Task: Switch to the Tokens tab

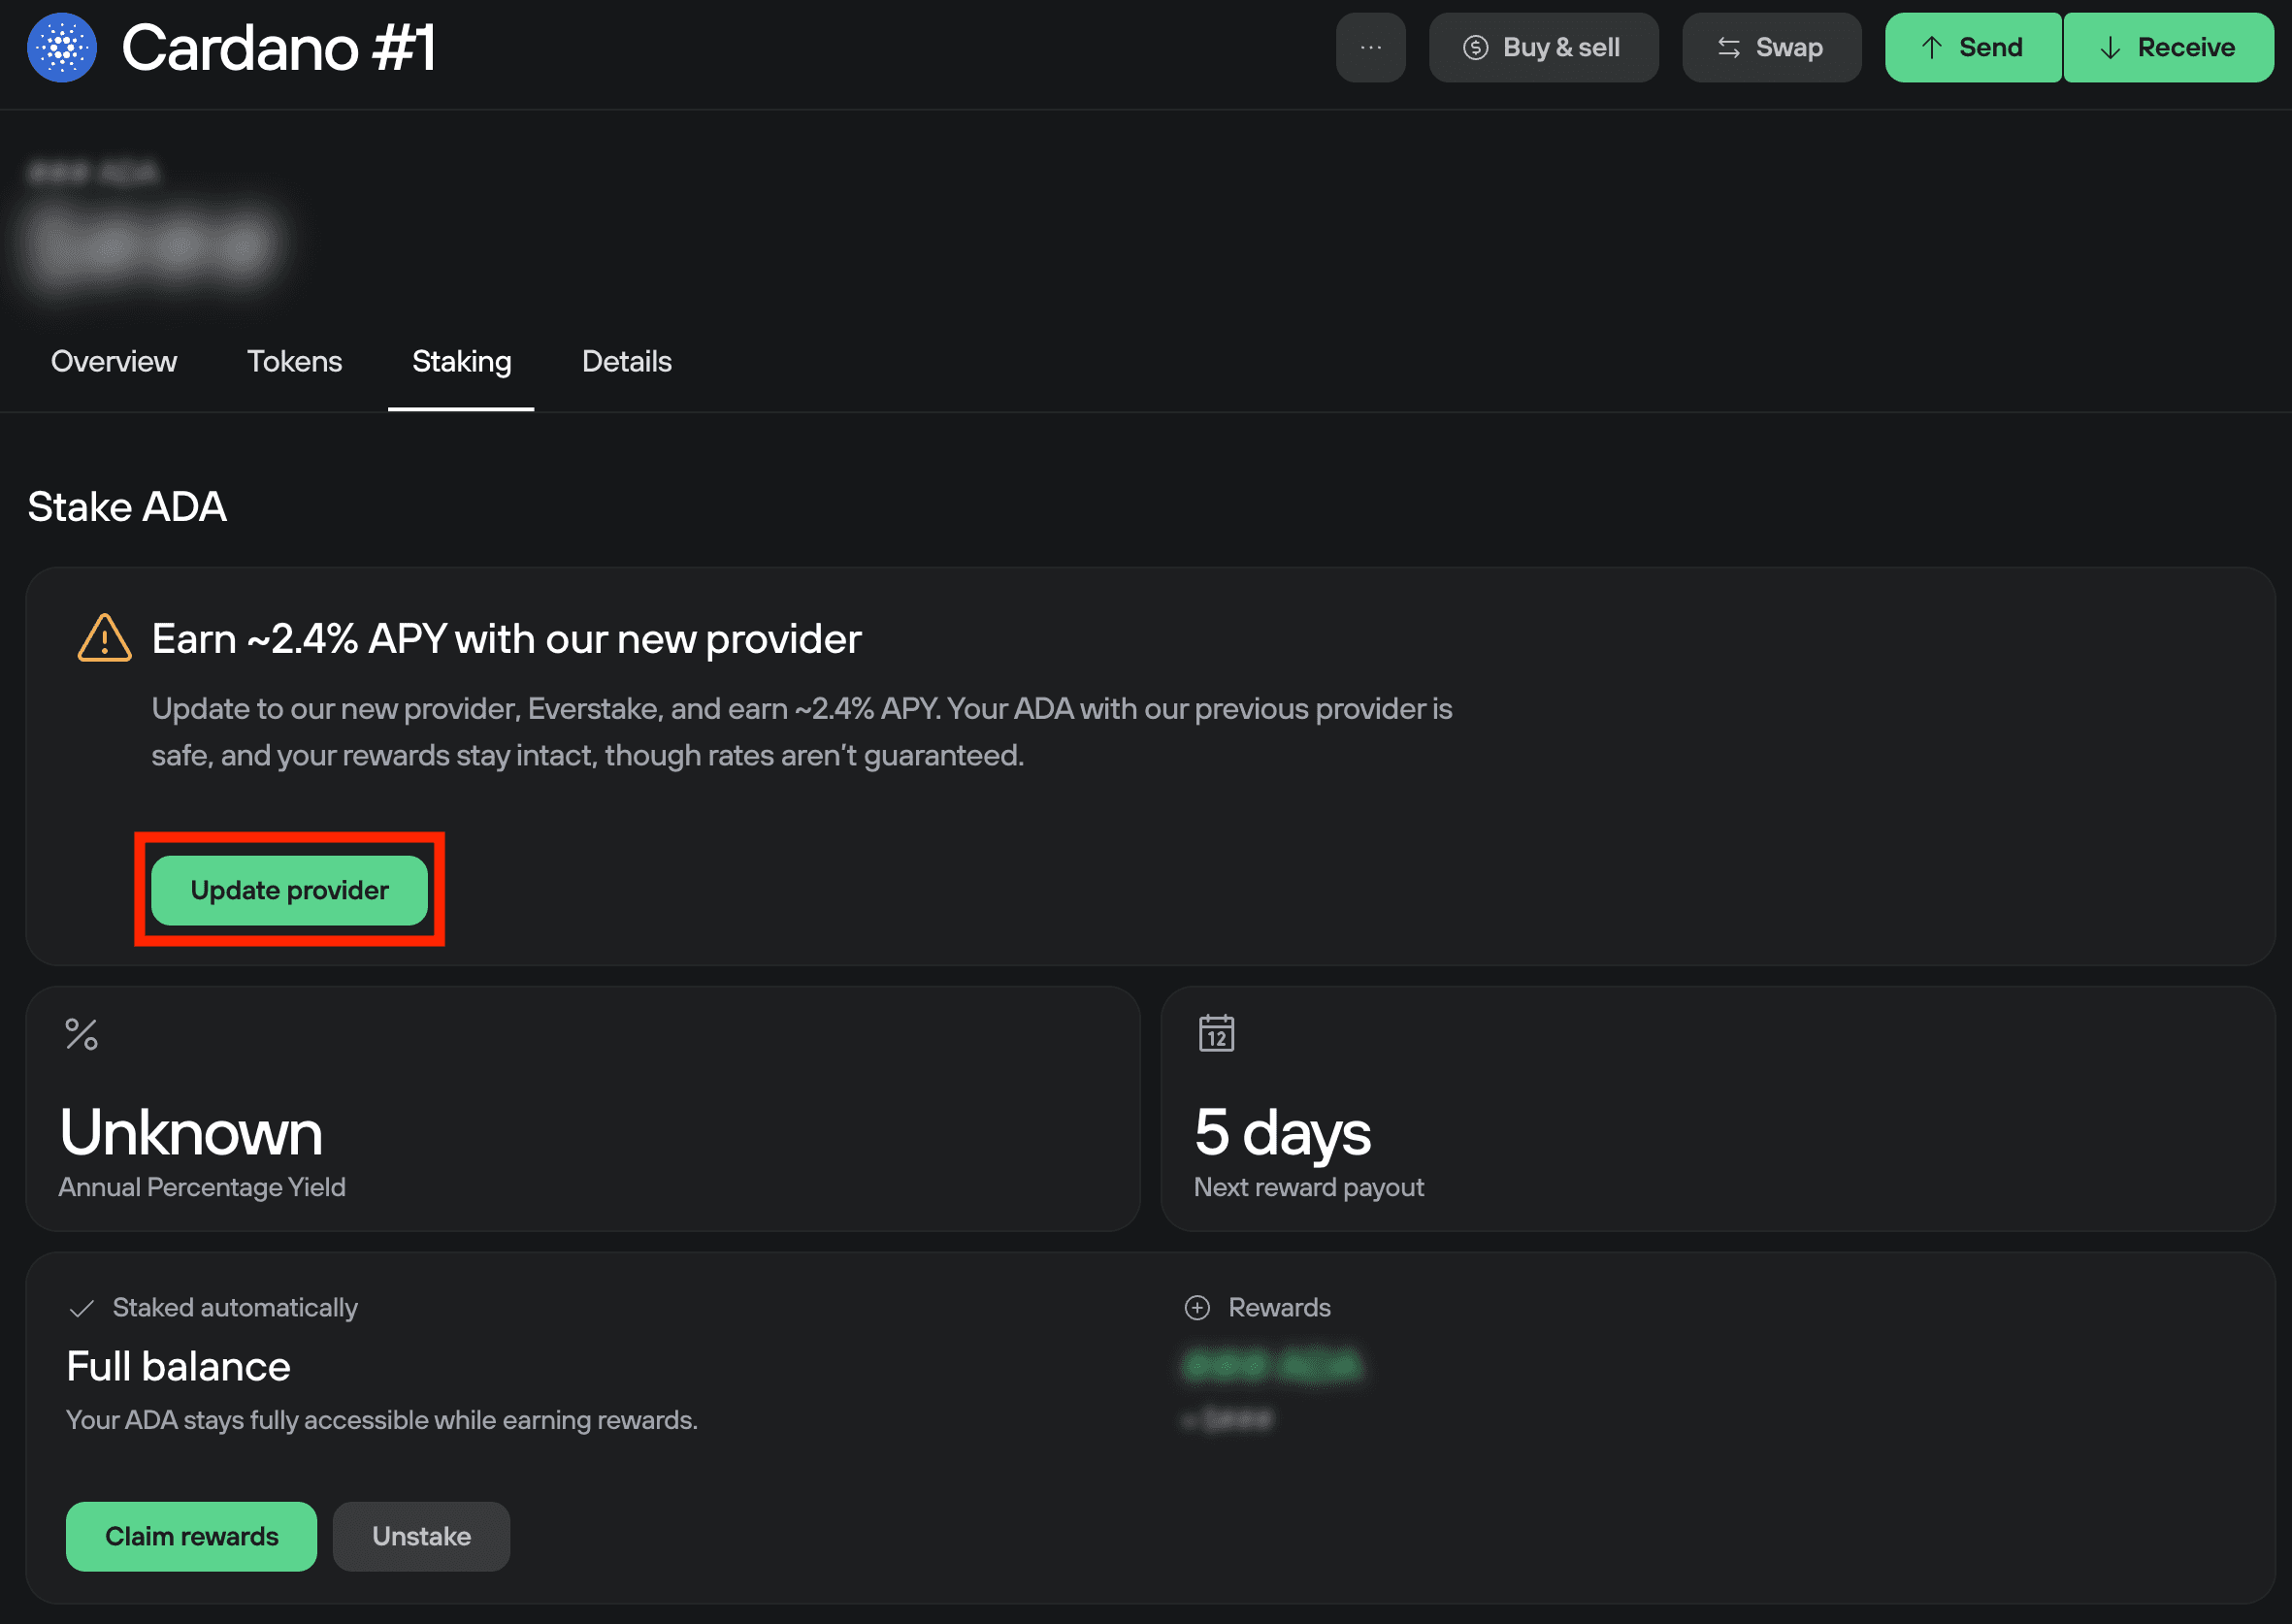Action: click(295, 362)
